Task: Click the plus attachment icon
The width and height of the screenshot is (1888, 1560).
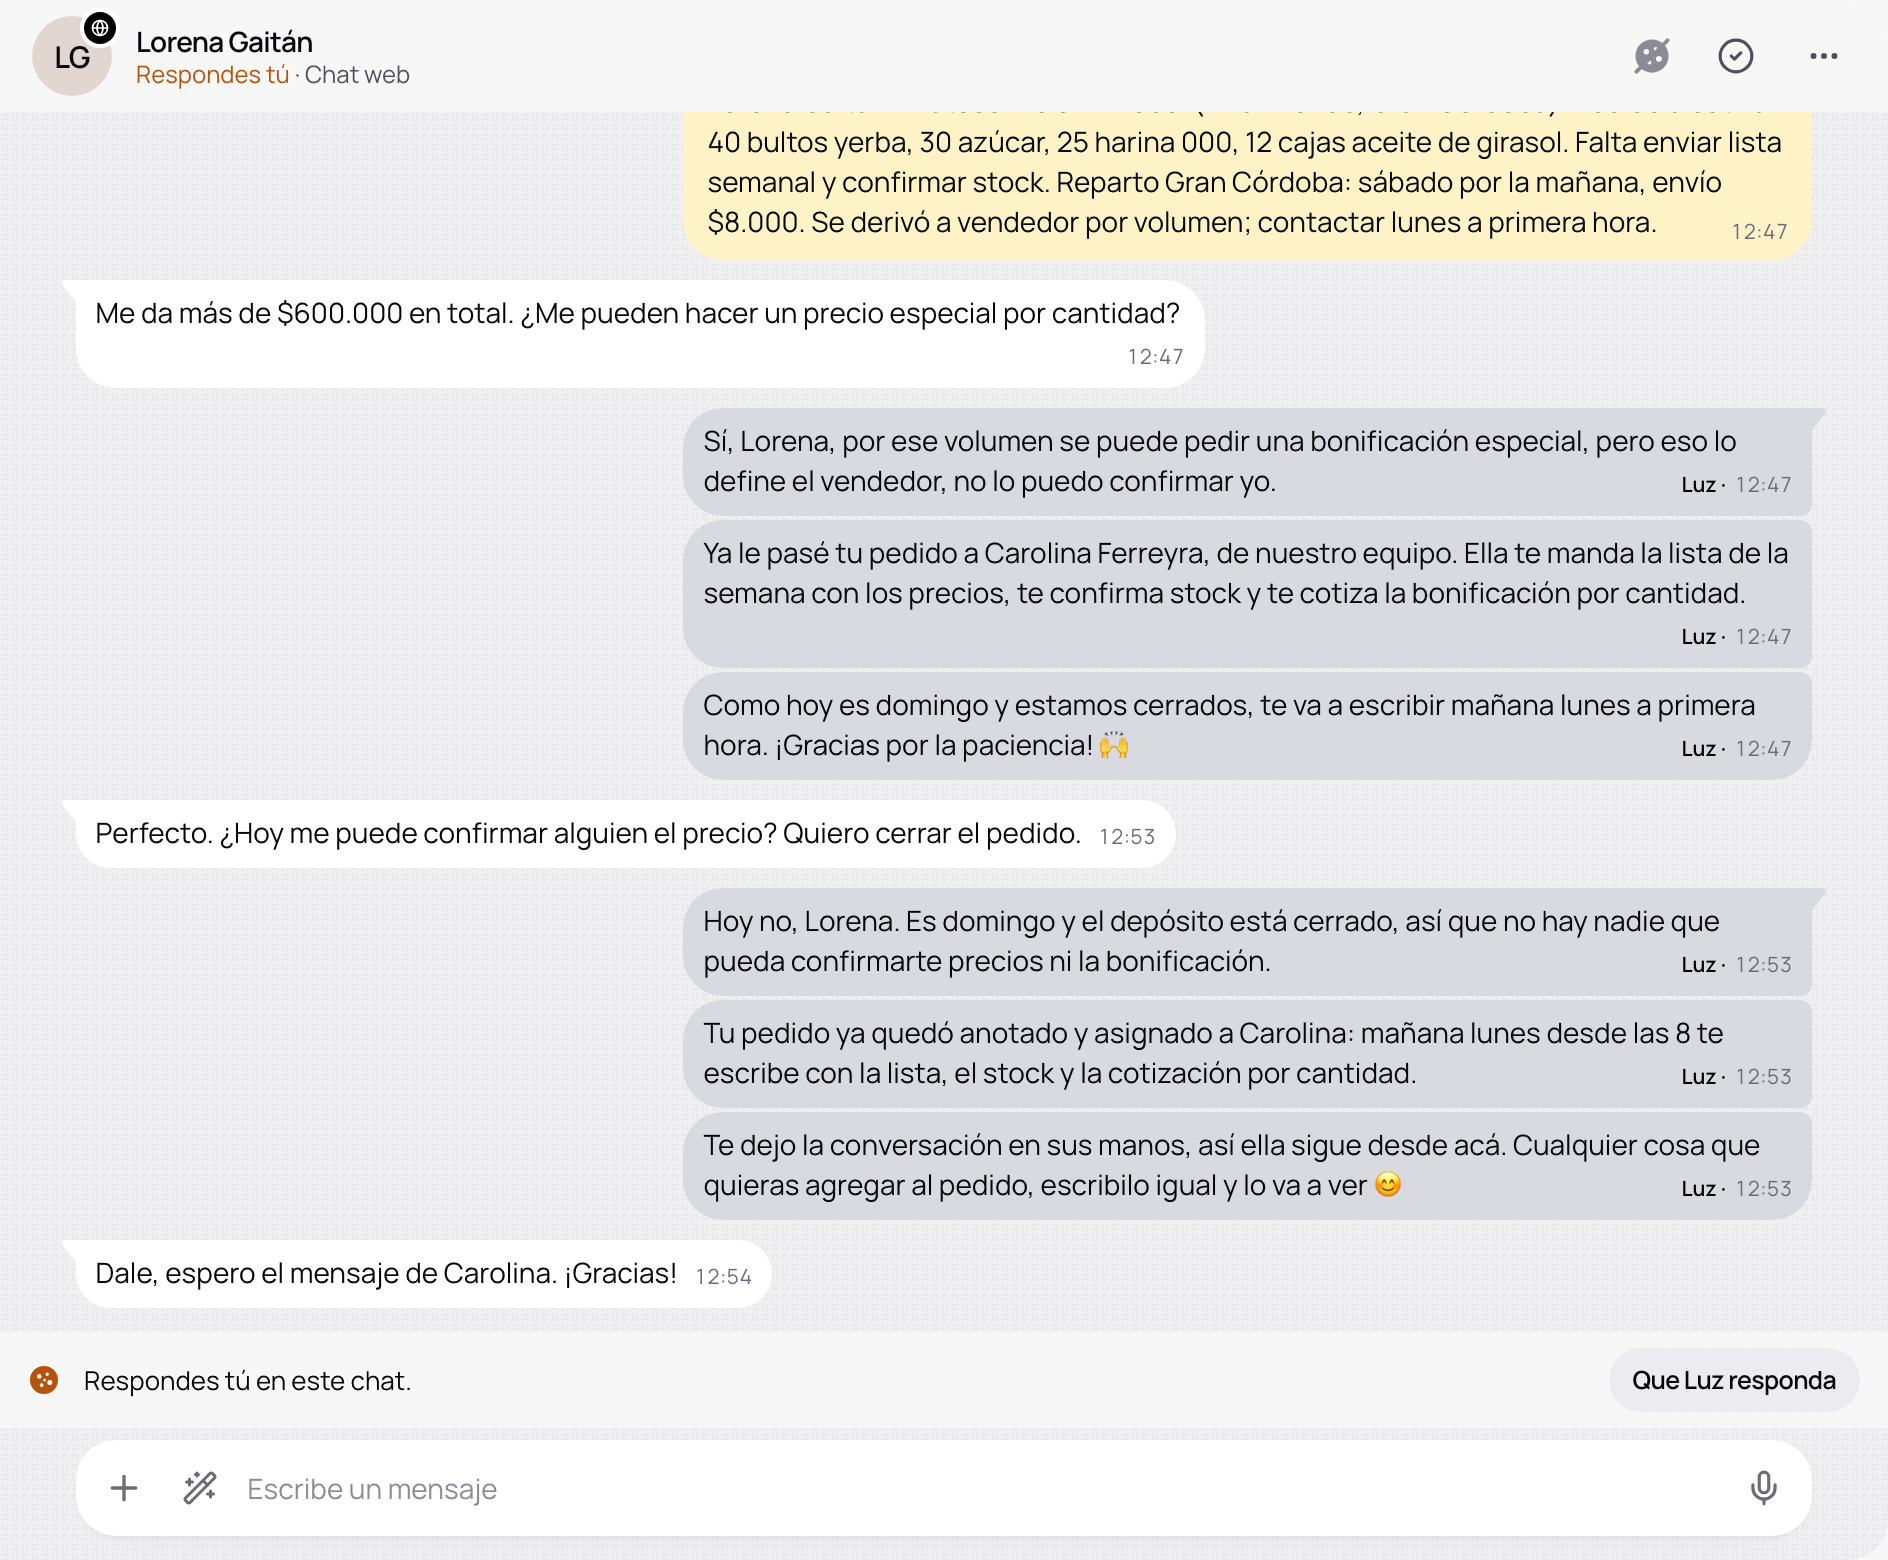Action: (x=124, y=1488)
